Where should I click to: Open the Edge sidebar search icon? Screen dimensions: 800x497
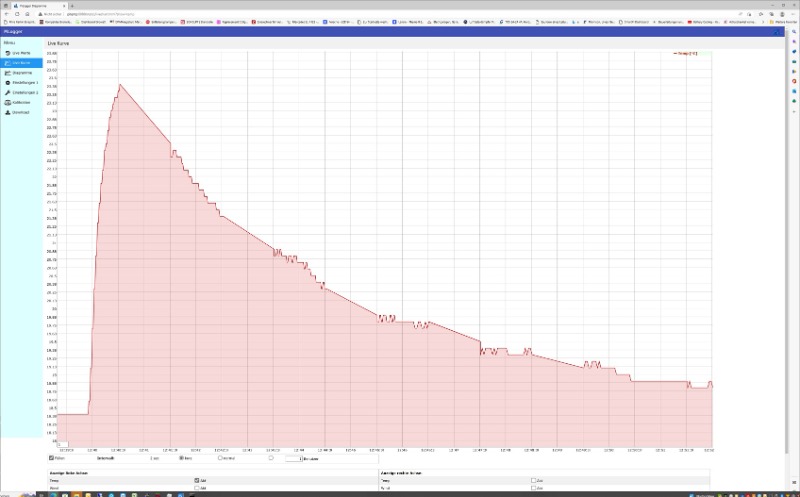pos(791,34)
